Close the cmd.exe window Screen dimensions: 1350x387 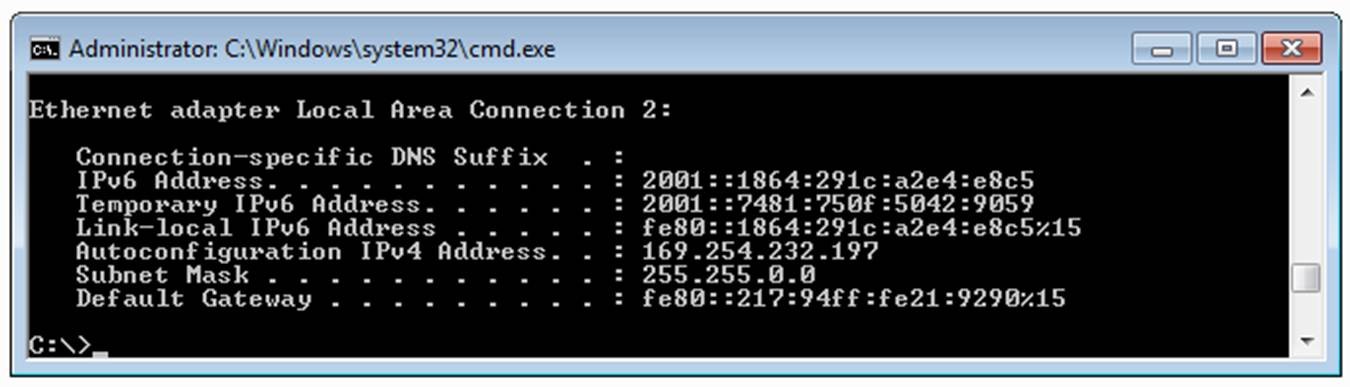1291,48
